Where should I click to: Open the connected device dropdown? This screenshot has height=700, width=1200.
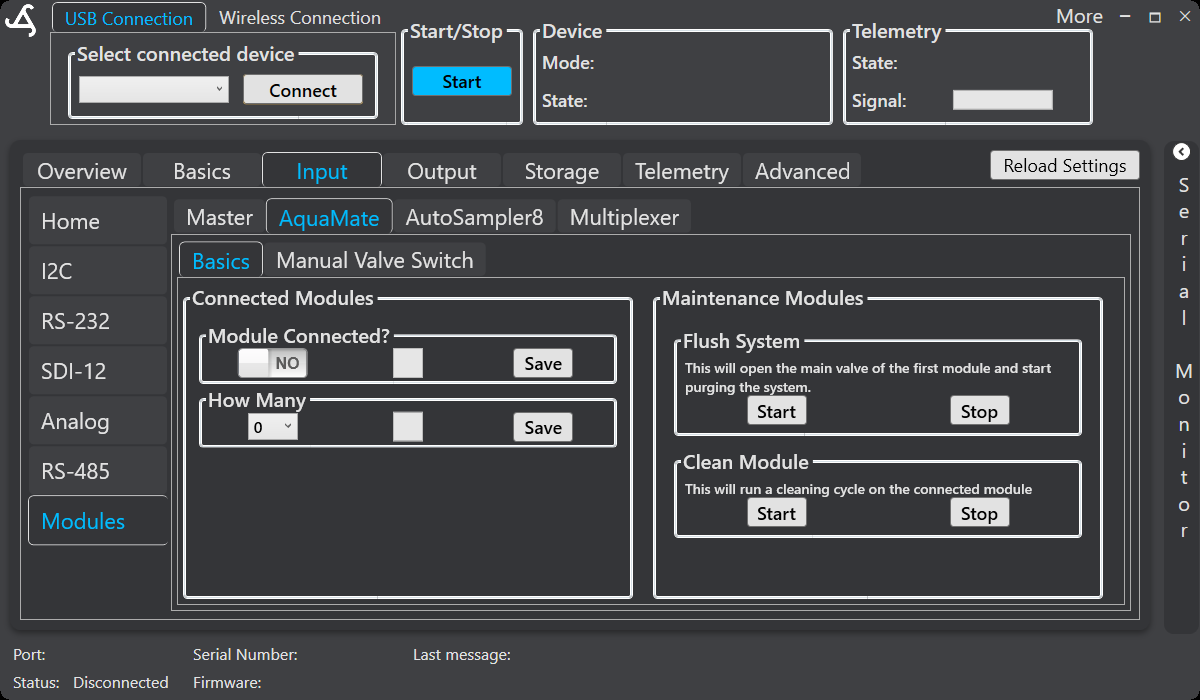(154, 90)
